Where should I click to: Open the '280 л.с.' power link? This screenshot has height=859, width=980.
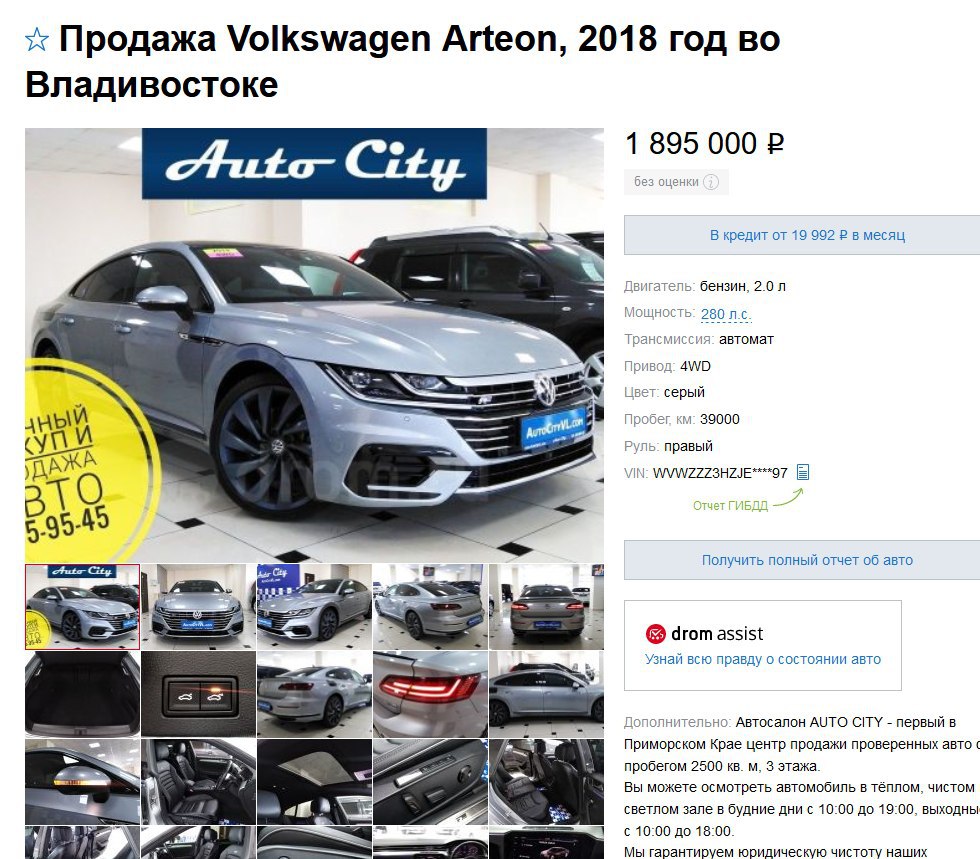(726, 314)
